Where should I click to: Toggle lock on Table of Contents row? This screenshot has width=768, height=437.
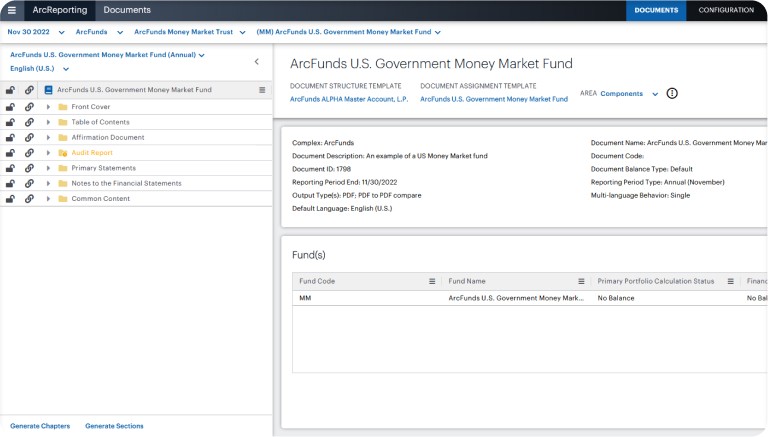click(x=10, y=122)
